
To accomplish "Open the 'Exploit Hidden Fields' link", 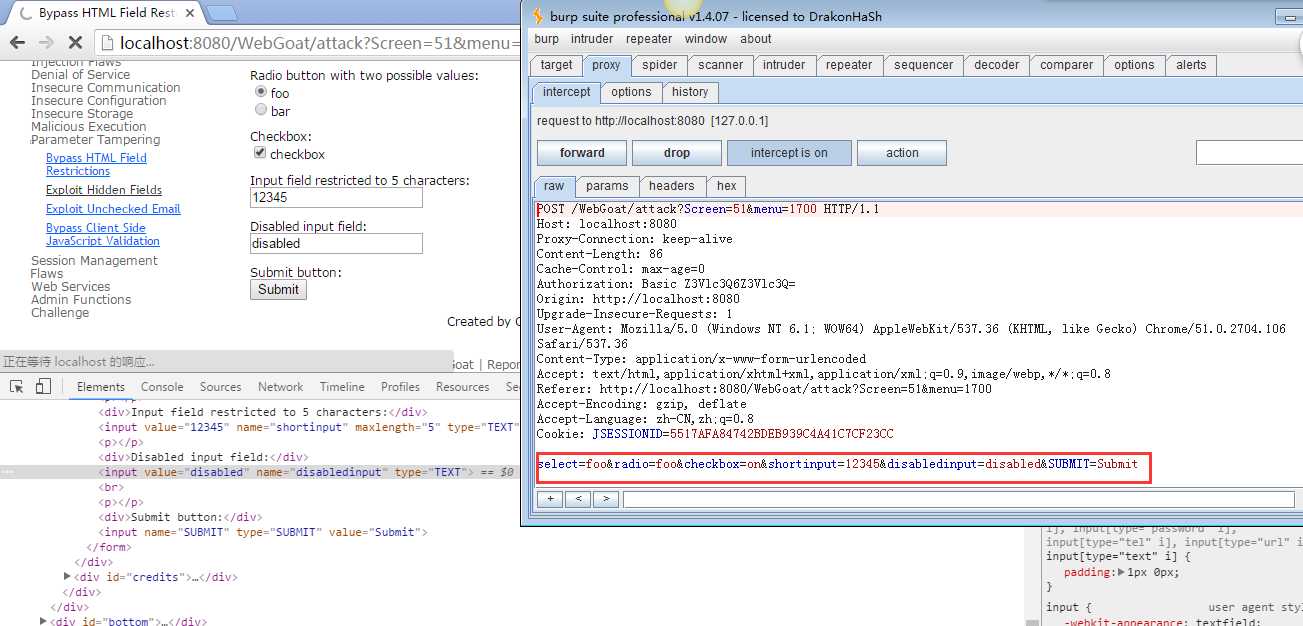I will [104, 190].
